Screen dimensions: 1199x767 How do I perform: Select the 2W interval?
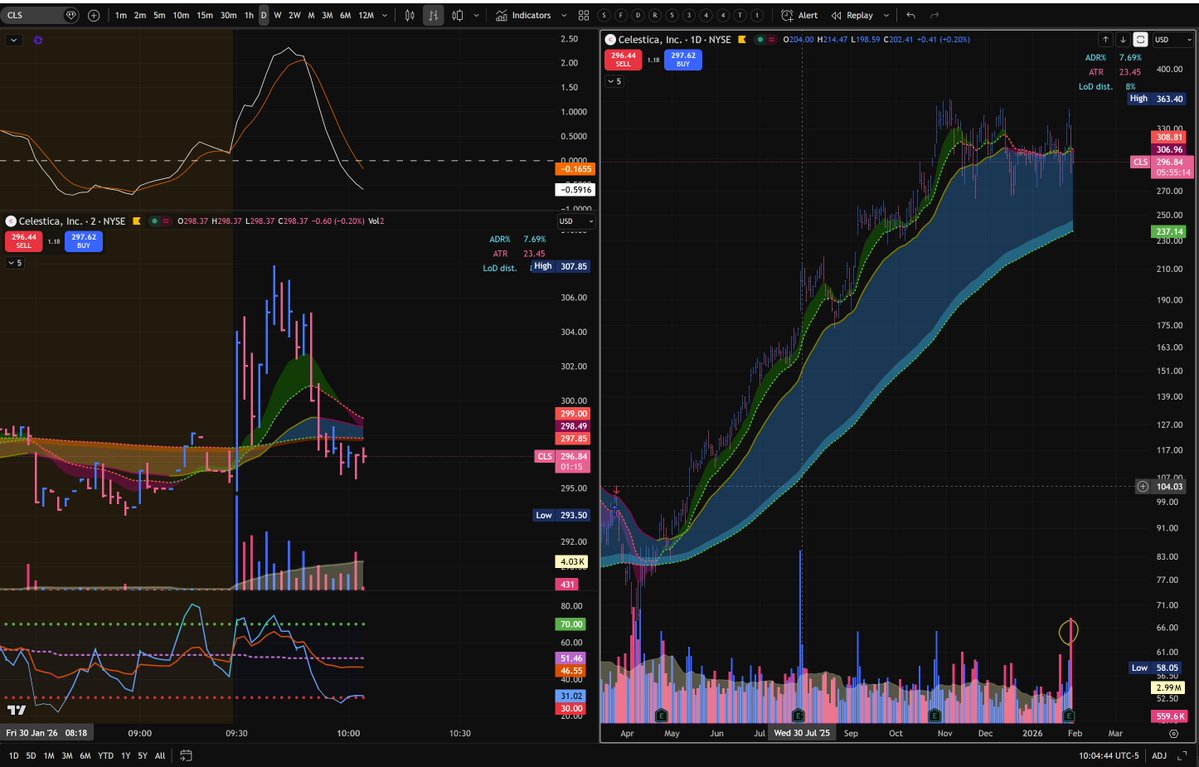coord(294,15)
